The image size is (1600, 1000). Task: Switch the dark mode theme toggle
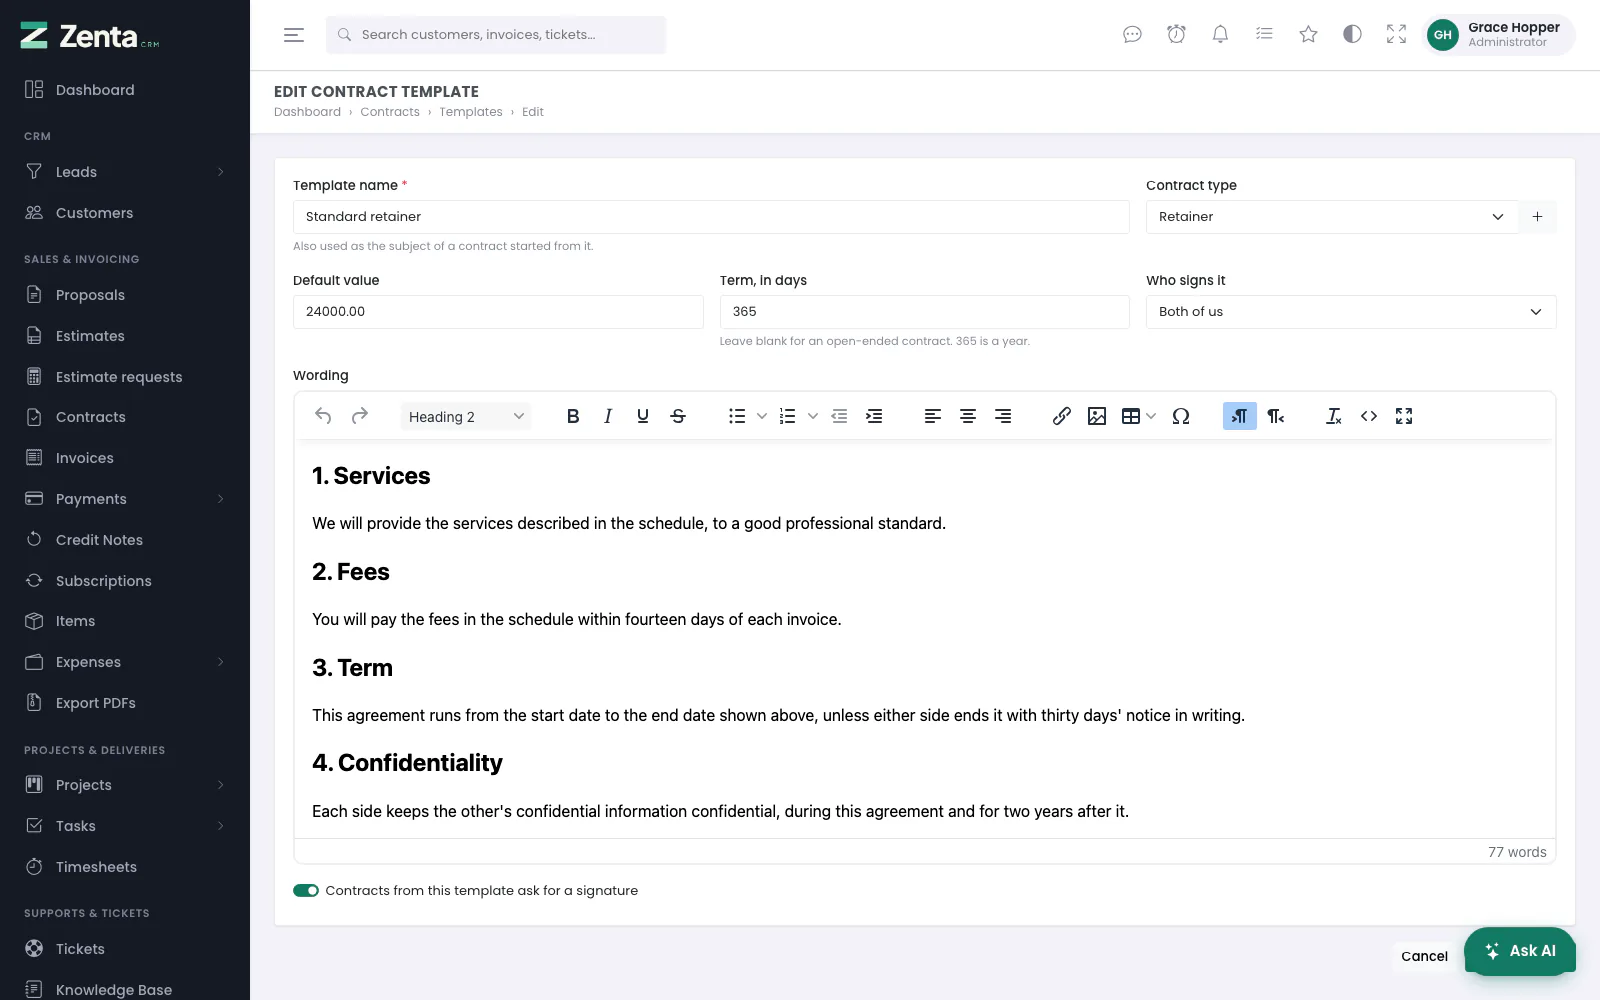pos(1352,34)
